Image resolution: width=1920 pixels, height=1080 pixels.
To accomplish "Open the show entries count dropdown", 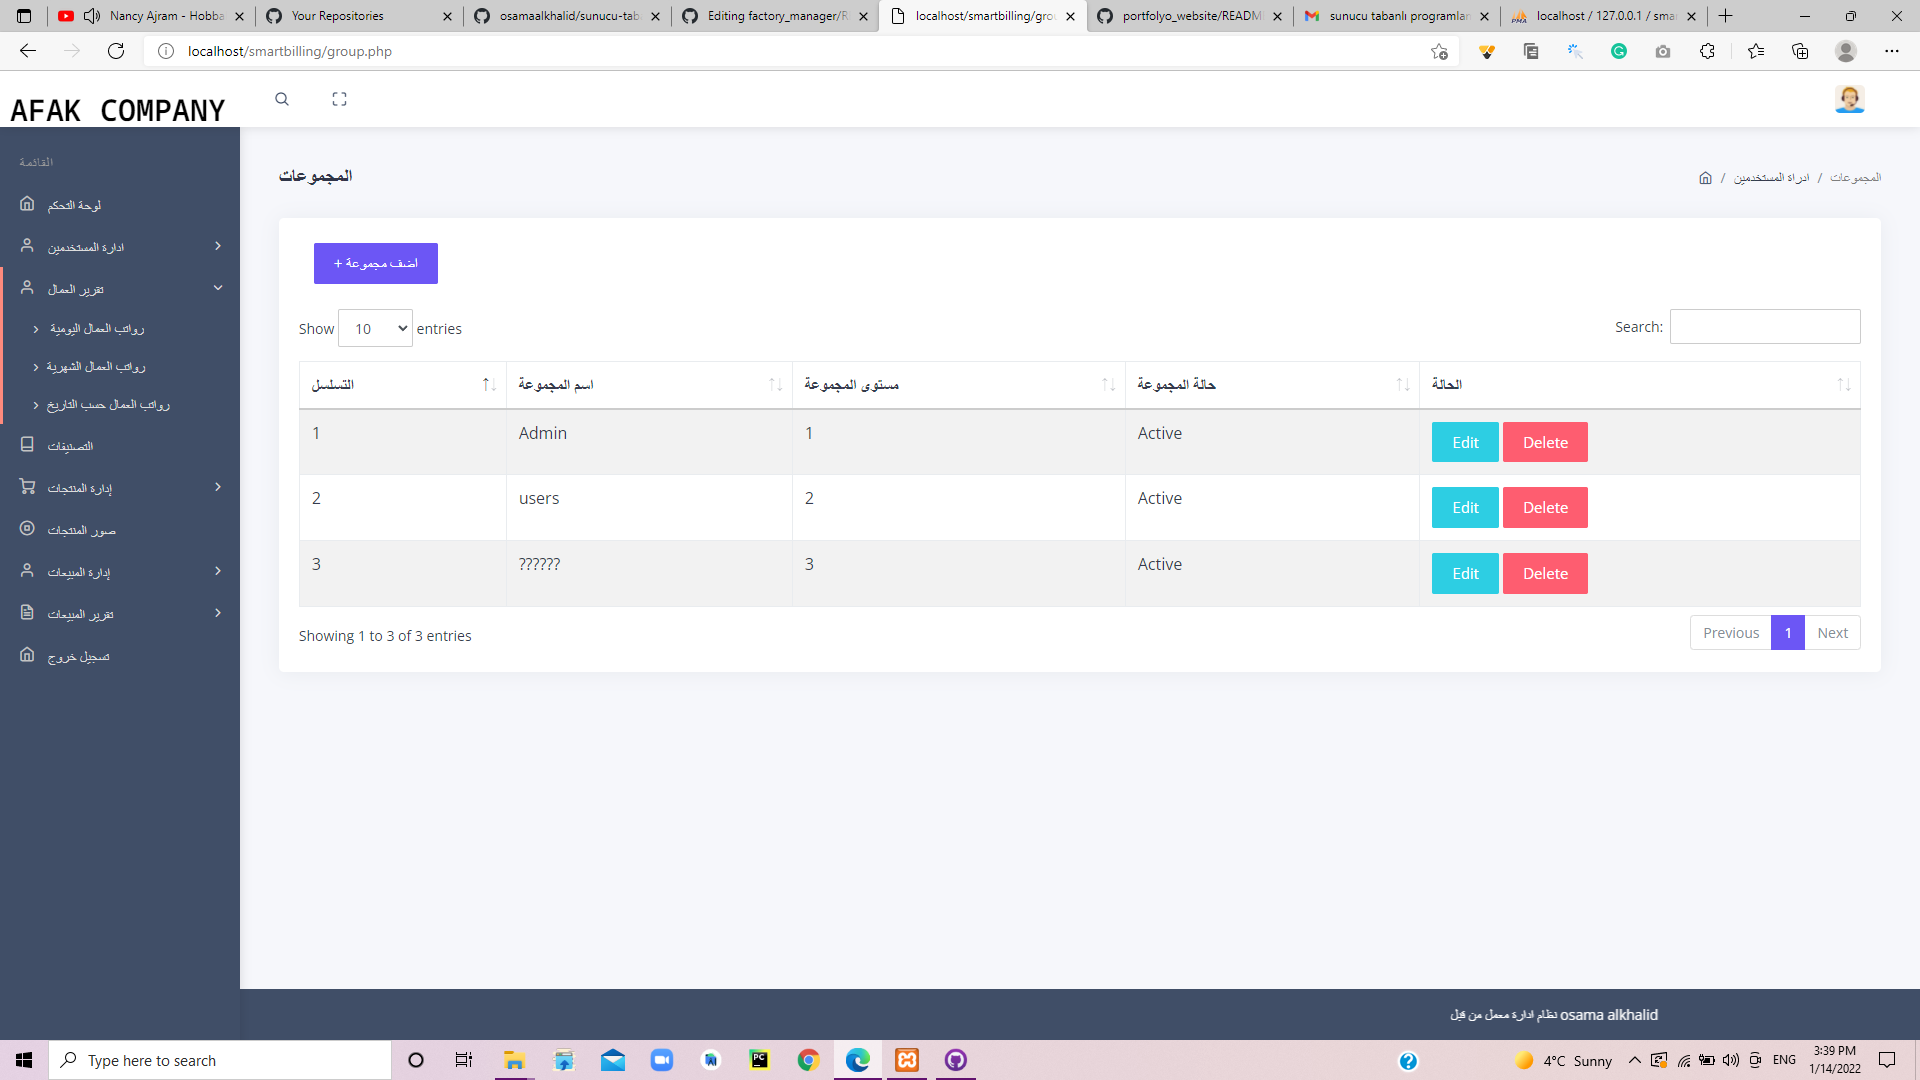I will point(375,329).
